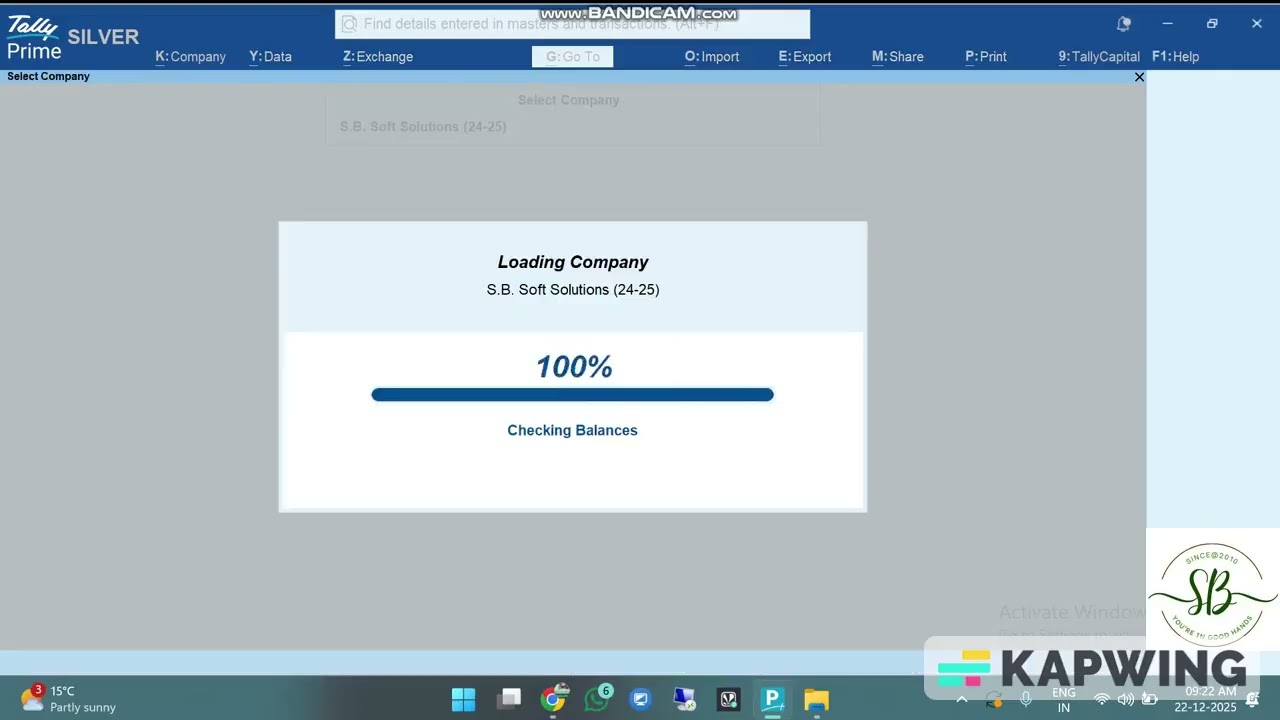This screenshot has height=720, width=1280.
Task: Minimize the TallyPrime window
Action: tap(1167, 24)
